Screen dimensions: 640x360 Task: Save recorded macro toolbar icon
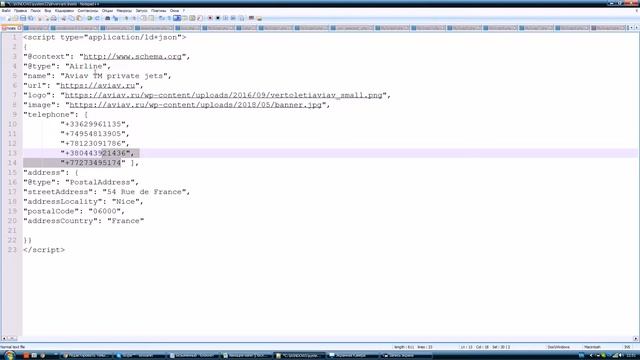tap(241, 18)
